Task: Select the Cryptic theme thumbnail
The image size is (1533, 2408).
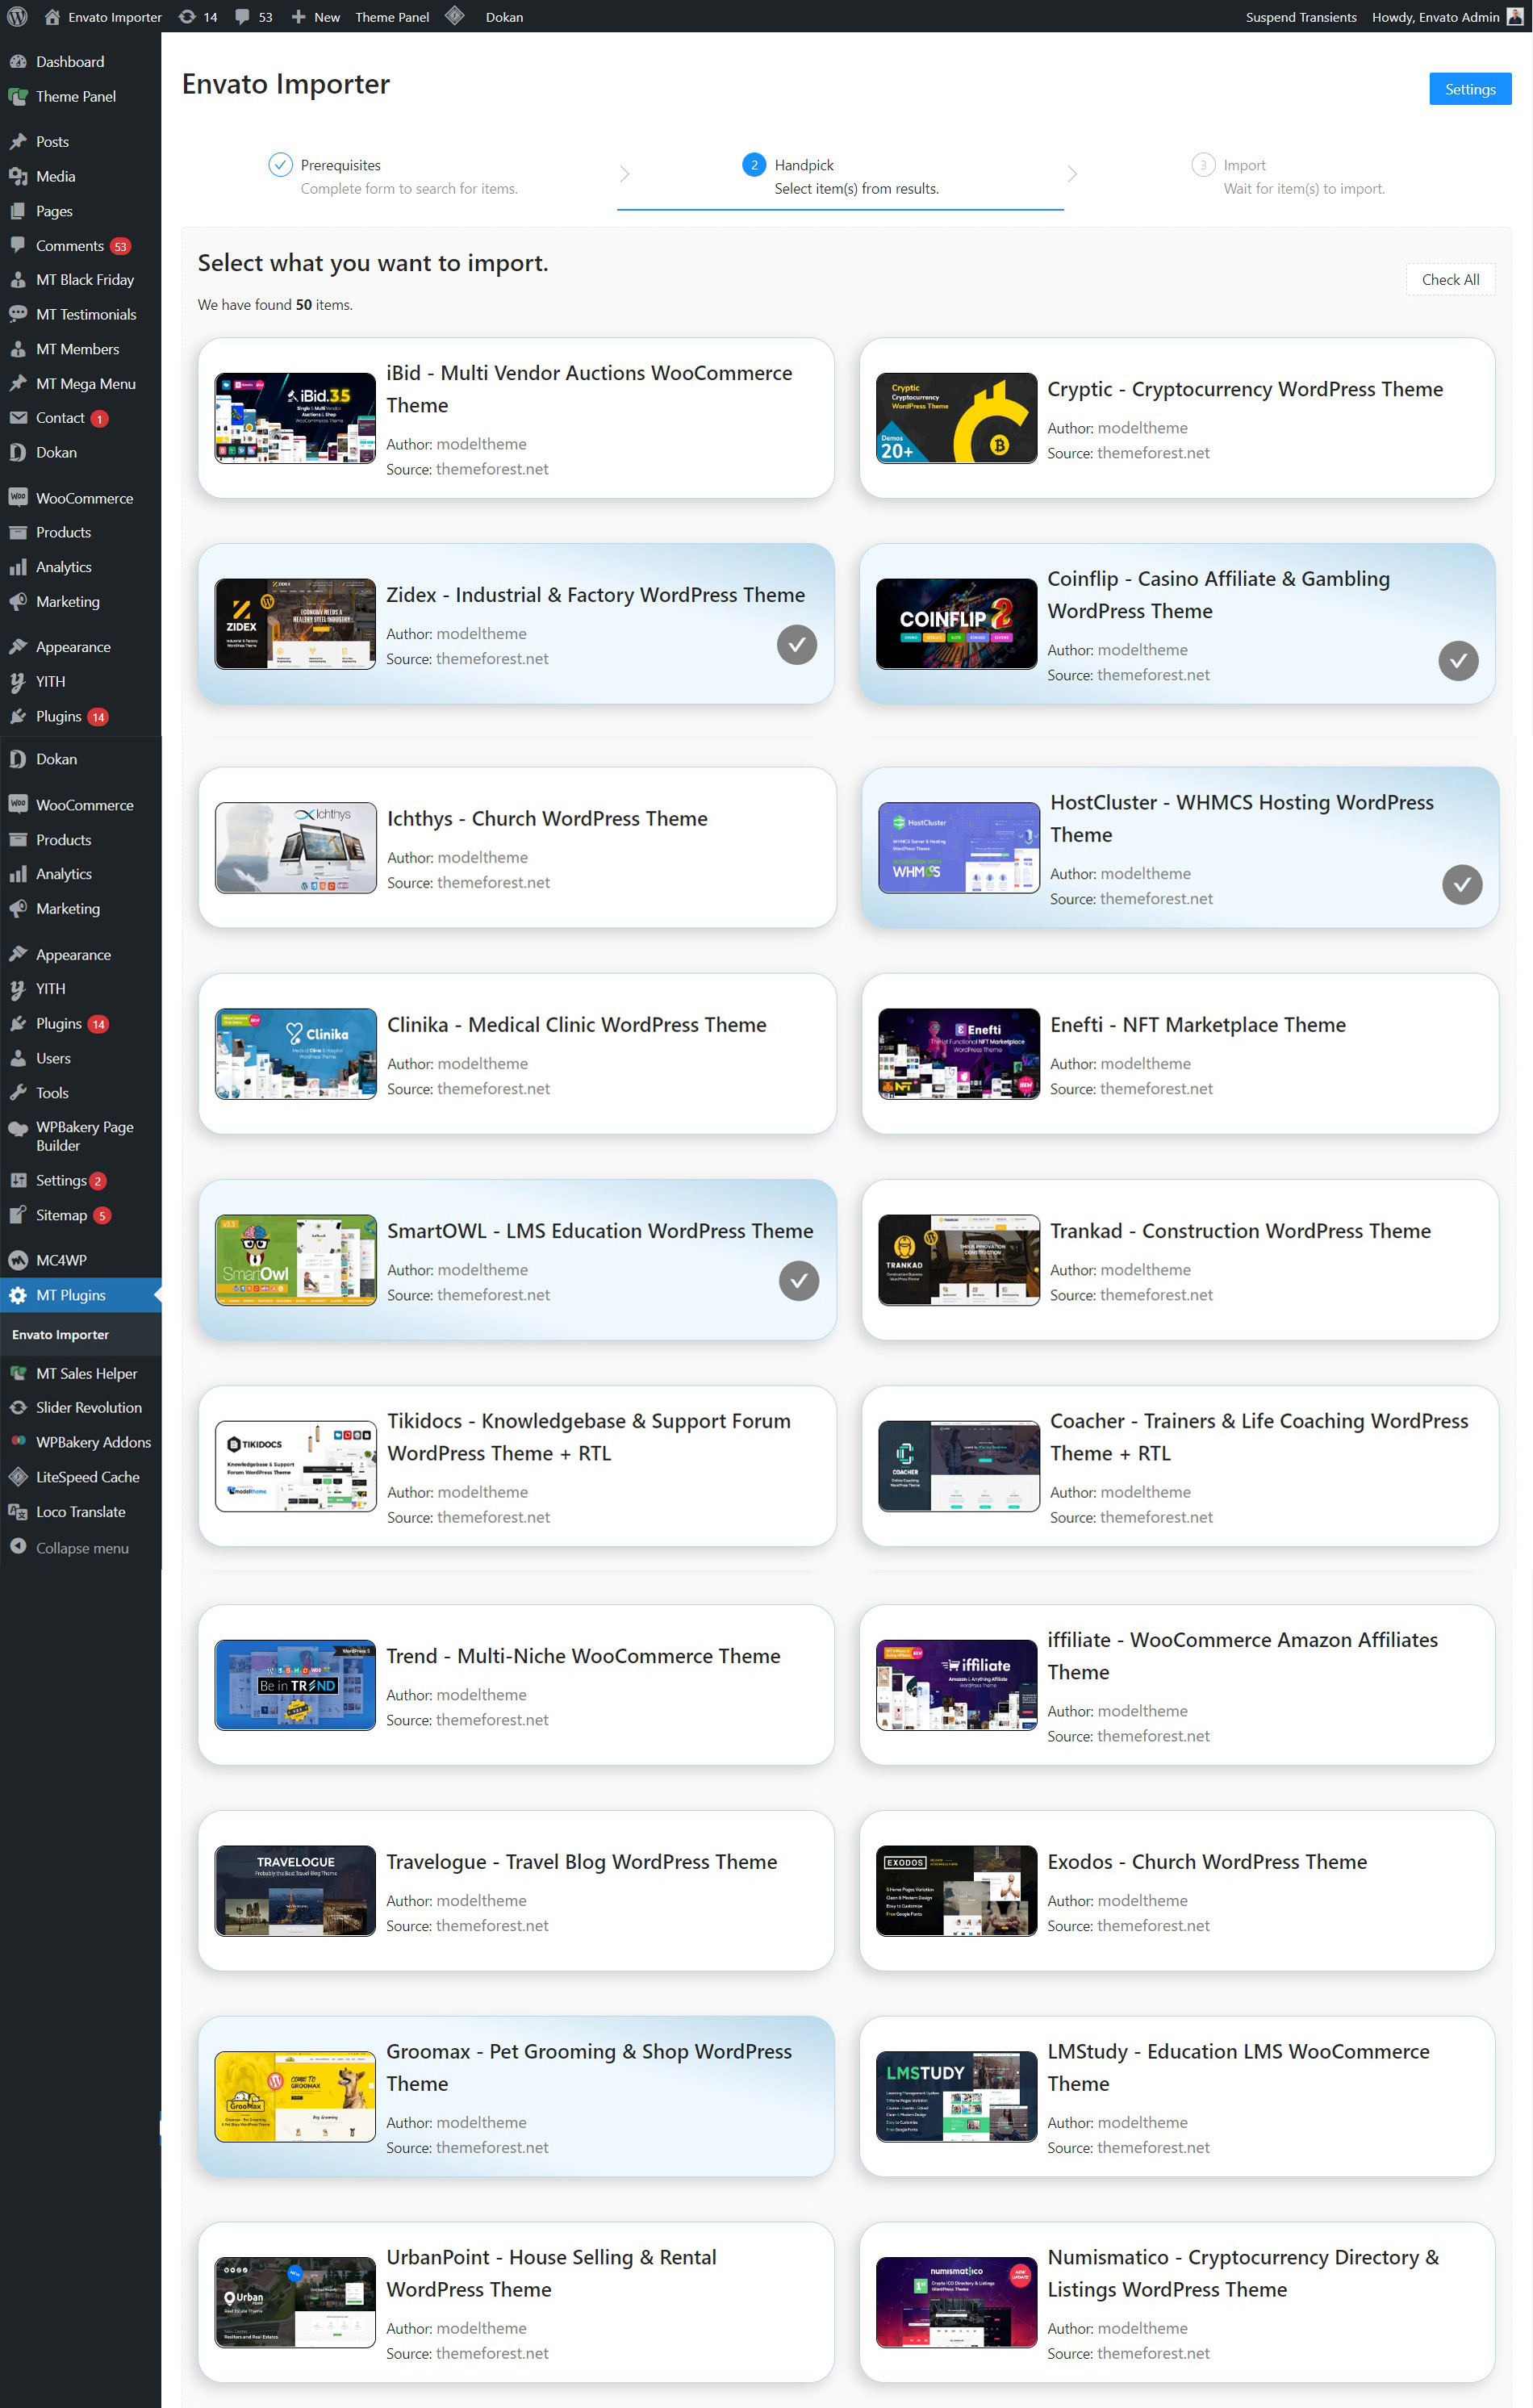Action: pos(956,418)
